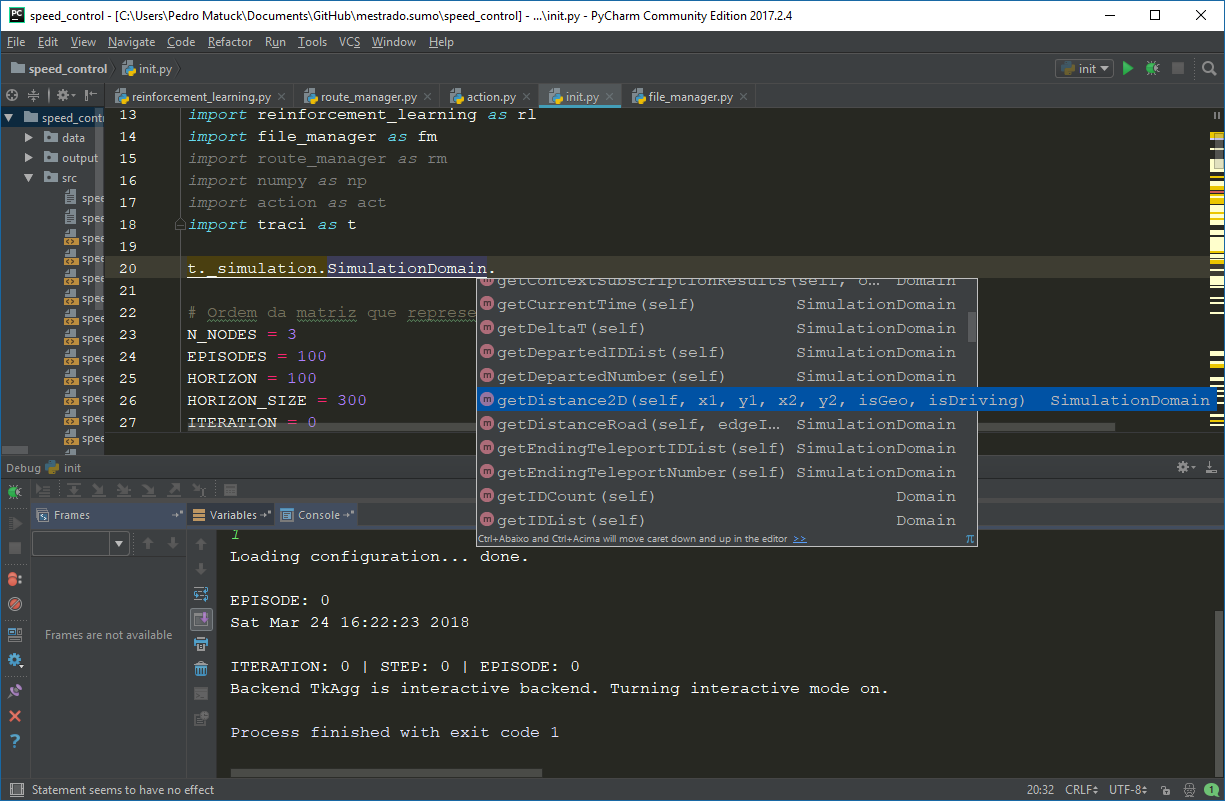Close the debug tab with red X

(15, 716)
